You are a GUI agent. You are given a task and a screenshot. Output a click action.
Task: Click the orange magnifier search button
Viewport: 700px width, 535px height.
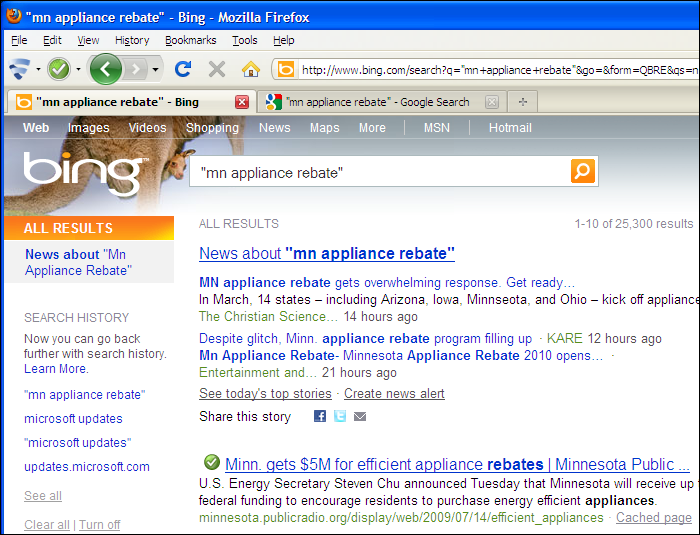583,171
